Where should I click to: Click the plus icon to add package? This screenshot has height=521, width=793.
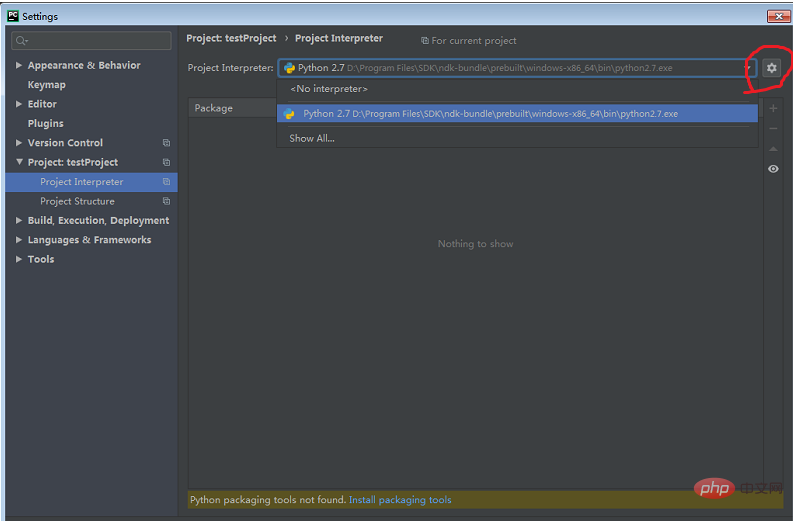pyautogui.click(x=773, y=108)
